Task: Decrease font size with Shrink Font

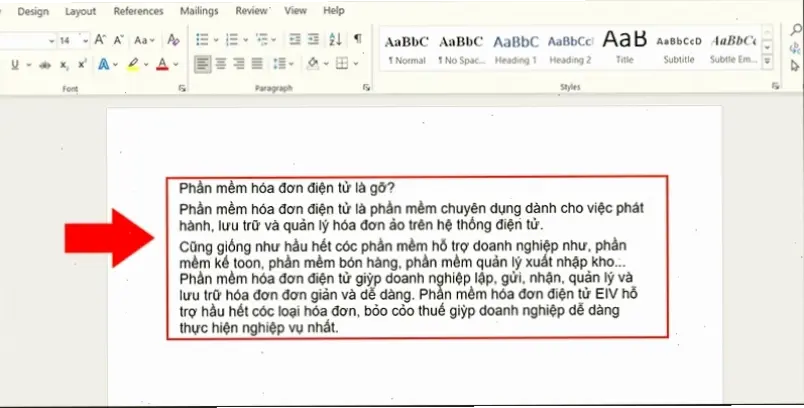Action: pos(118,39)
